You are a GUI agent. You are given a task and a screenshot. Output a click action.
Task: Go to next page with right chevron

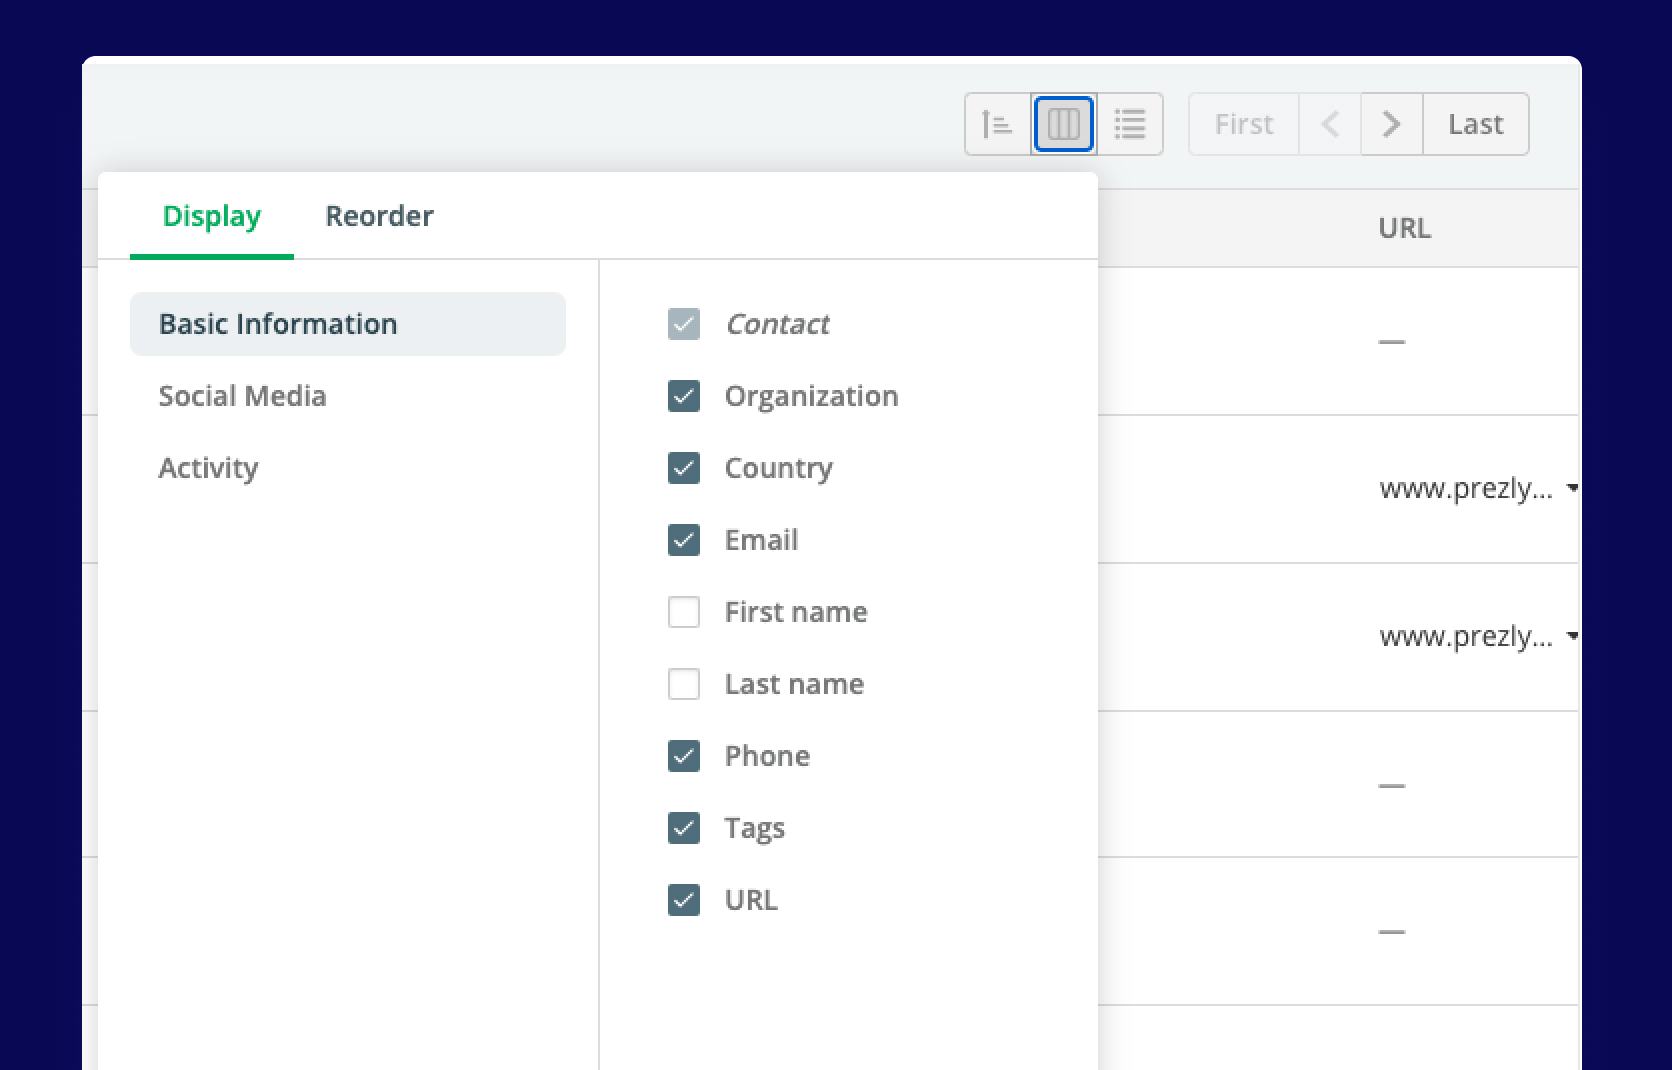(1391, 124)
